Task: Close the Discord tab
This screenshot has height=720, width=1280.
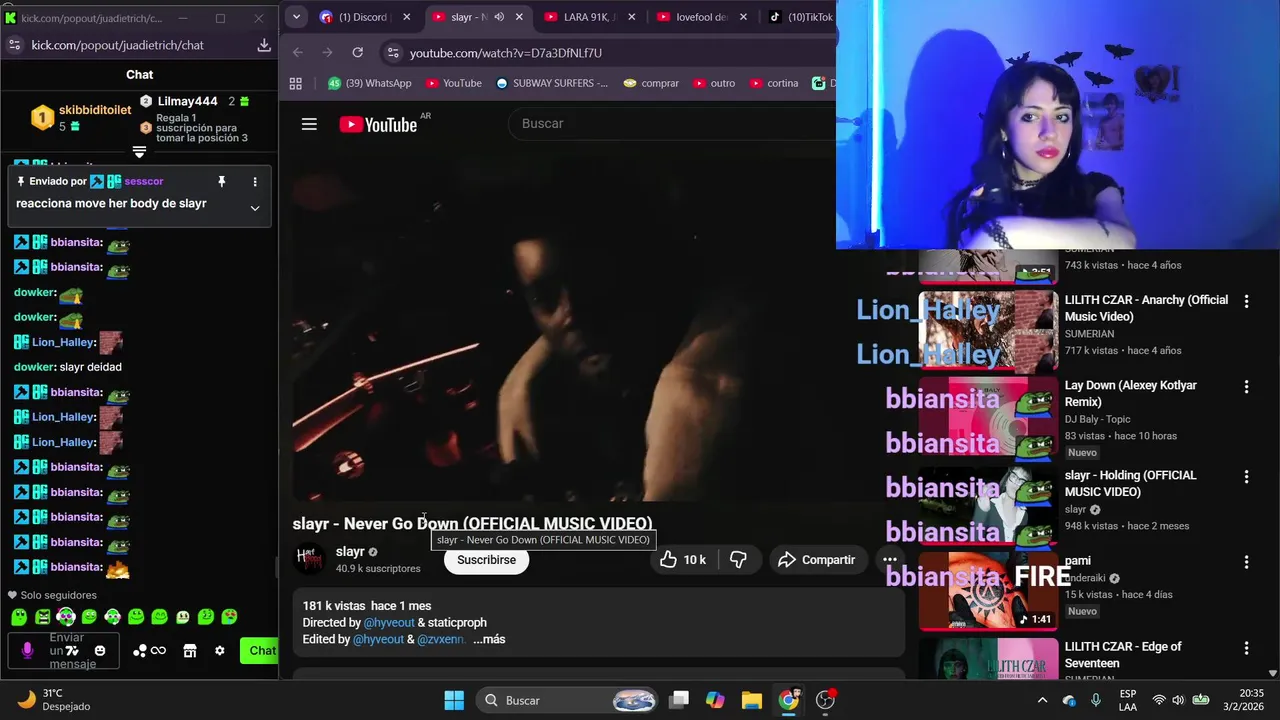Action: coord(406,17)
